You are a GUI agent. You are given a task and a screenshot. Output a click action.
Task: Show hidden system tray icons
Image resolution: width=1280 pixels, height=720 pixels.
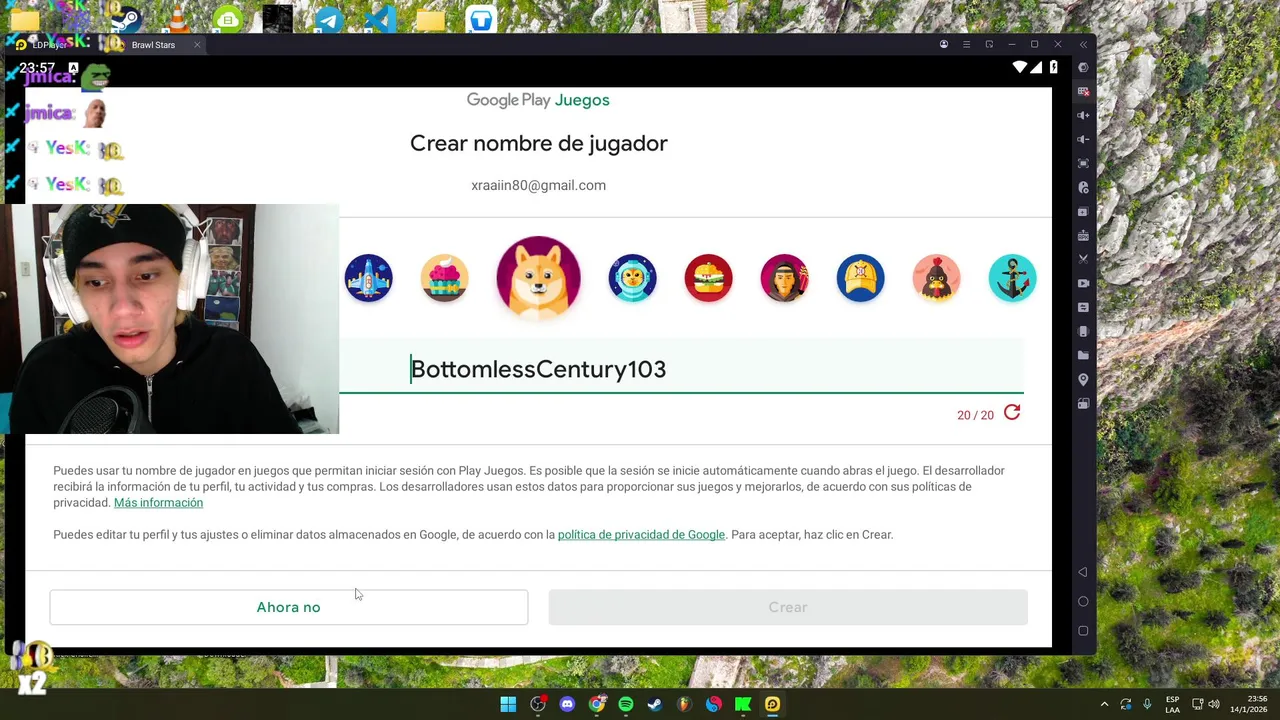(x=1104, y=704)
